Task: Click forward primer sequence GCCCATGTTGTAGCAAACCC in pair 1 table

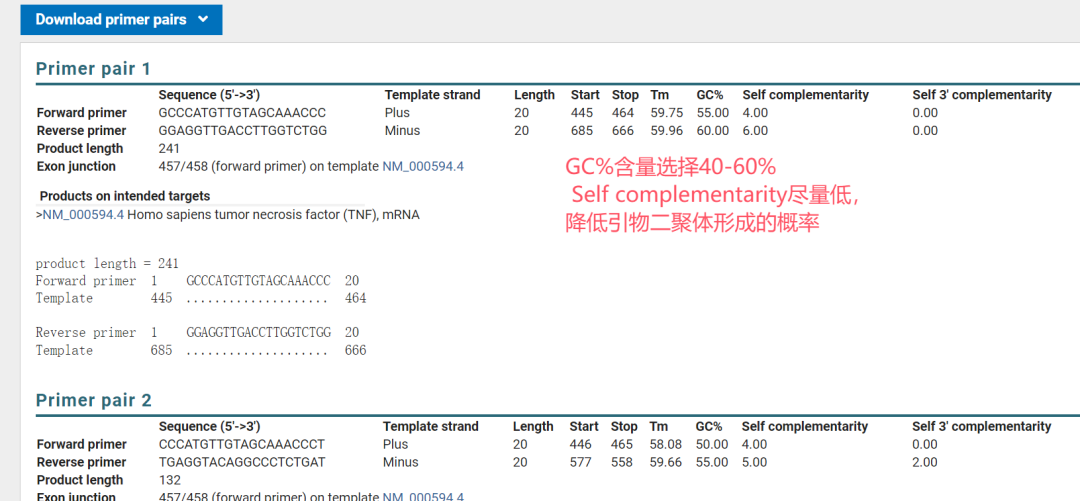Action: point(242,113)
